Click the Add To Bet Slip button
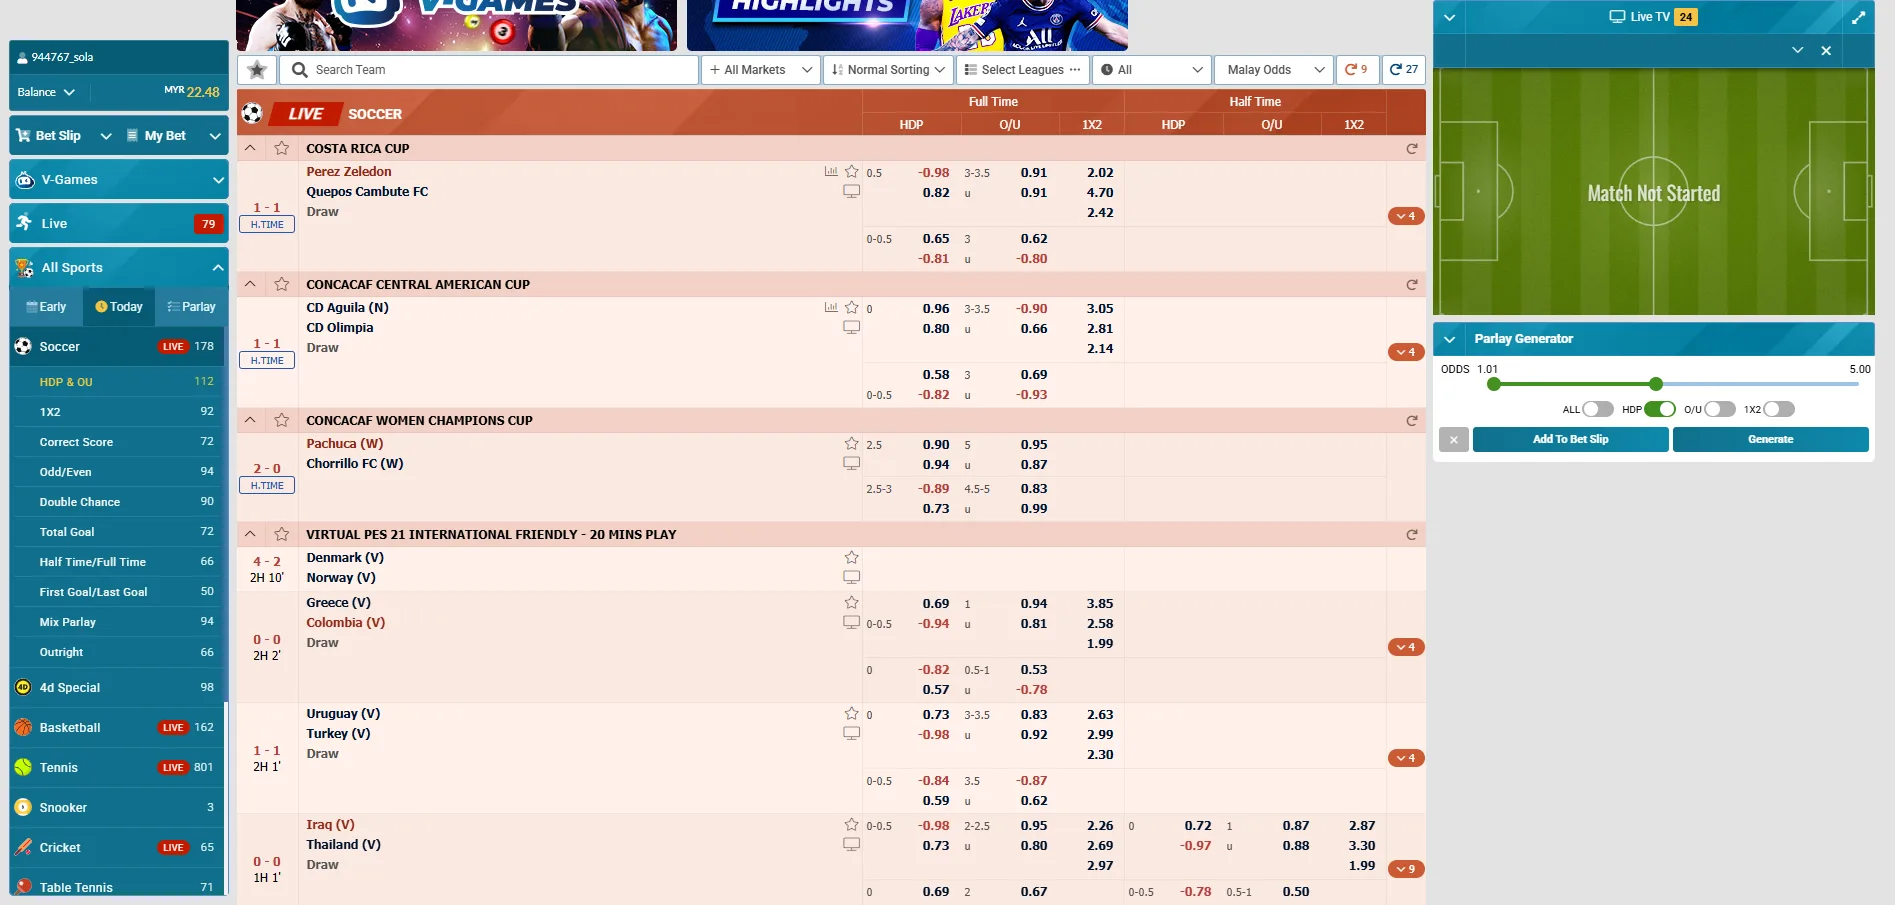 1569,439
